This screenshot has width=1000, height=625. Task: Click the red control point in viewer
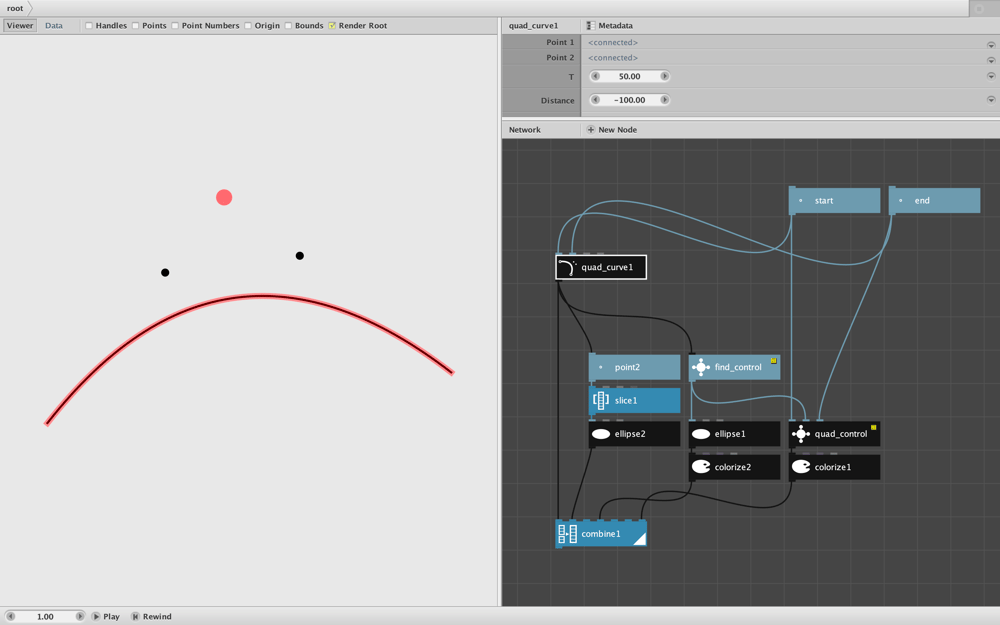tap(224, 198)
